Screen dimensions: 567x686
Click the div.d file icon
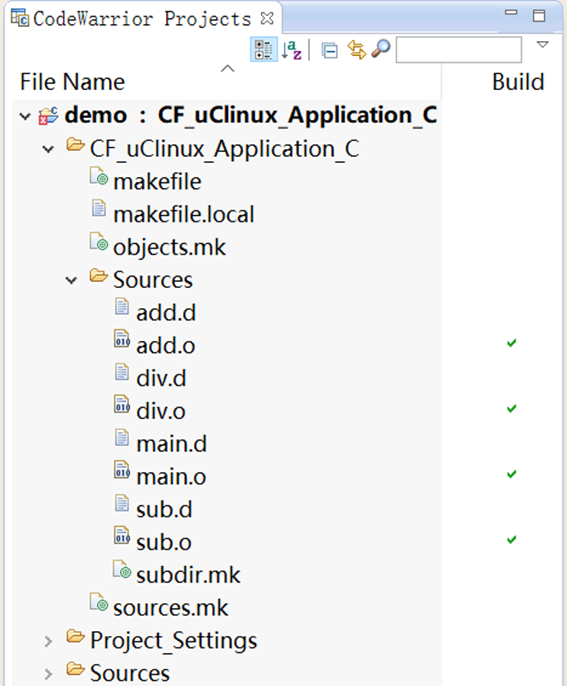tap(122, 372)
